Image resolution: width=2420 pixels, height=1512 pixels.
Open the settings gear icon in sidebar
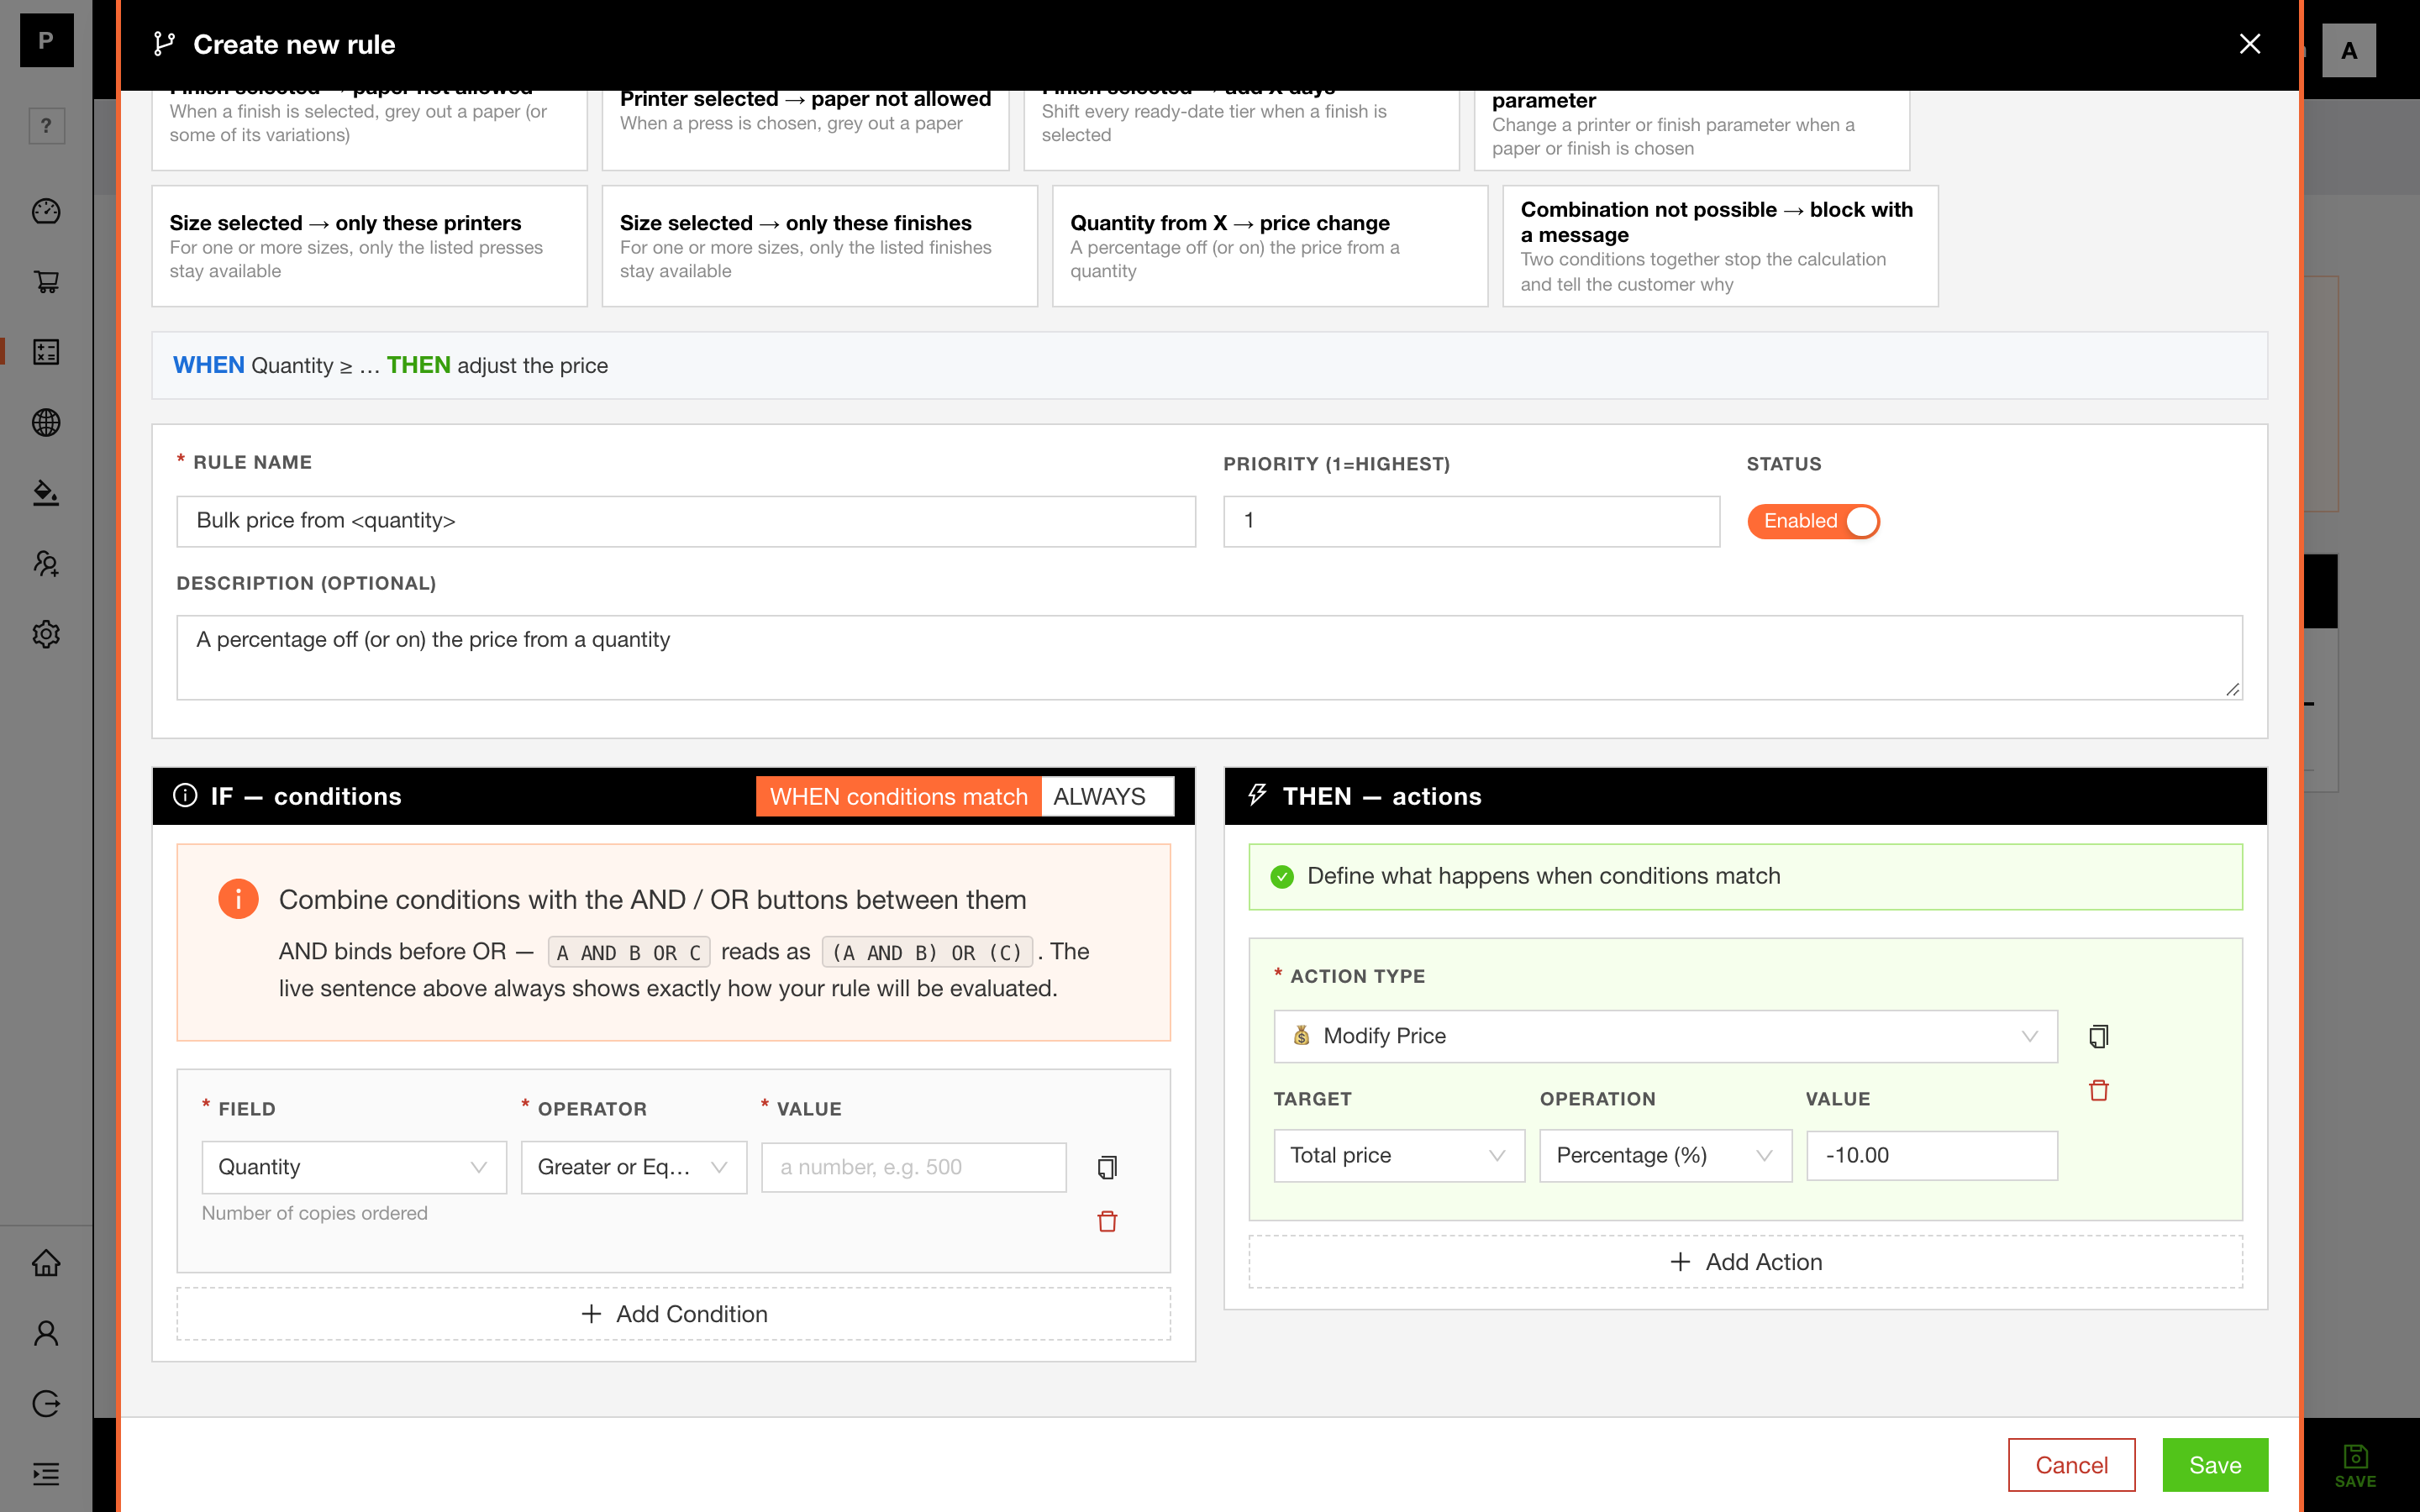(46, 634)
